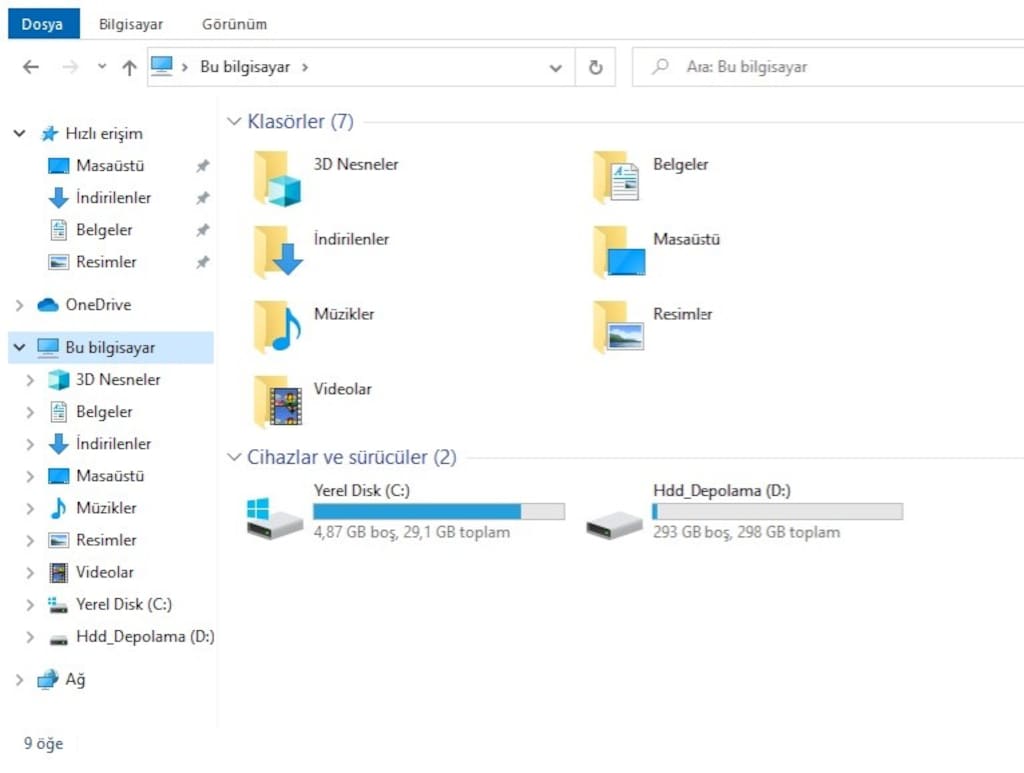Expand Yerel Disk (C:) tree node

[x=30, y=605]
